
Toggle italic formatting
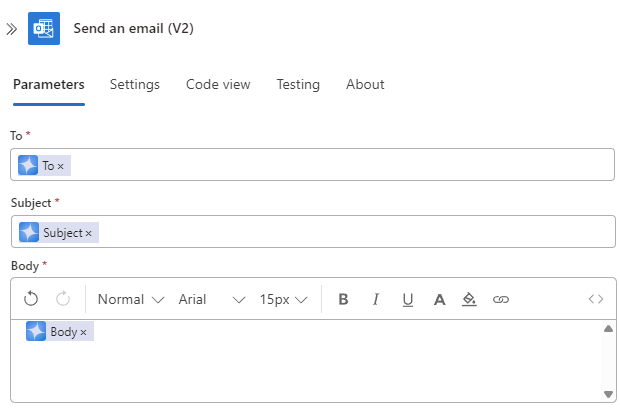coord(376,299)
